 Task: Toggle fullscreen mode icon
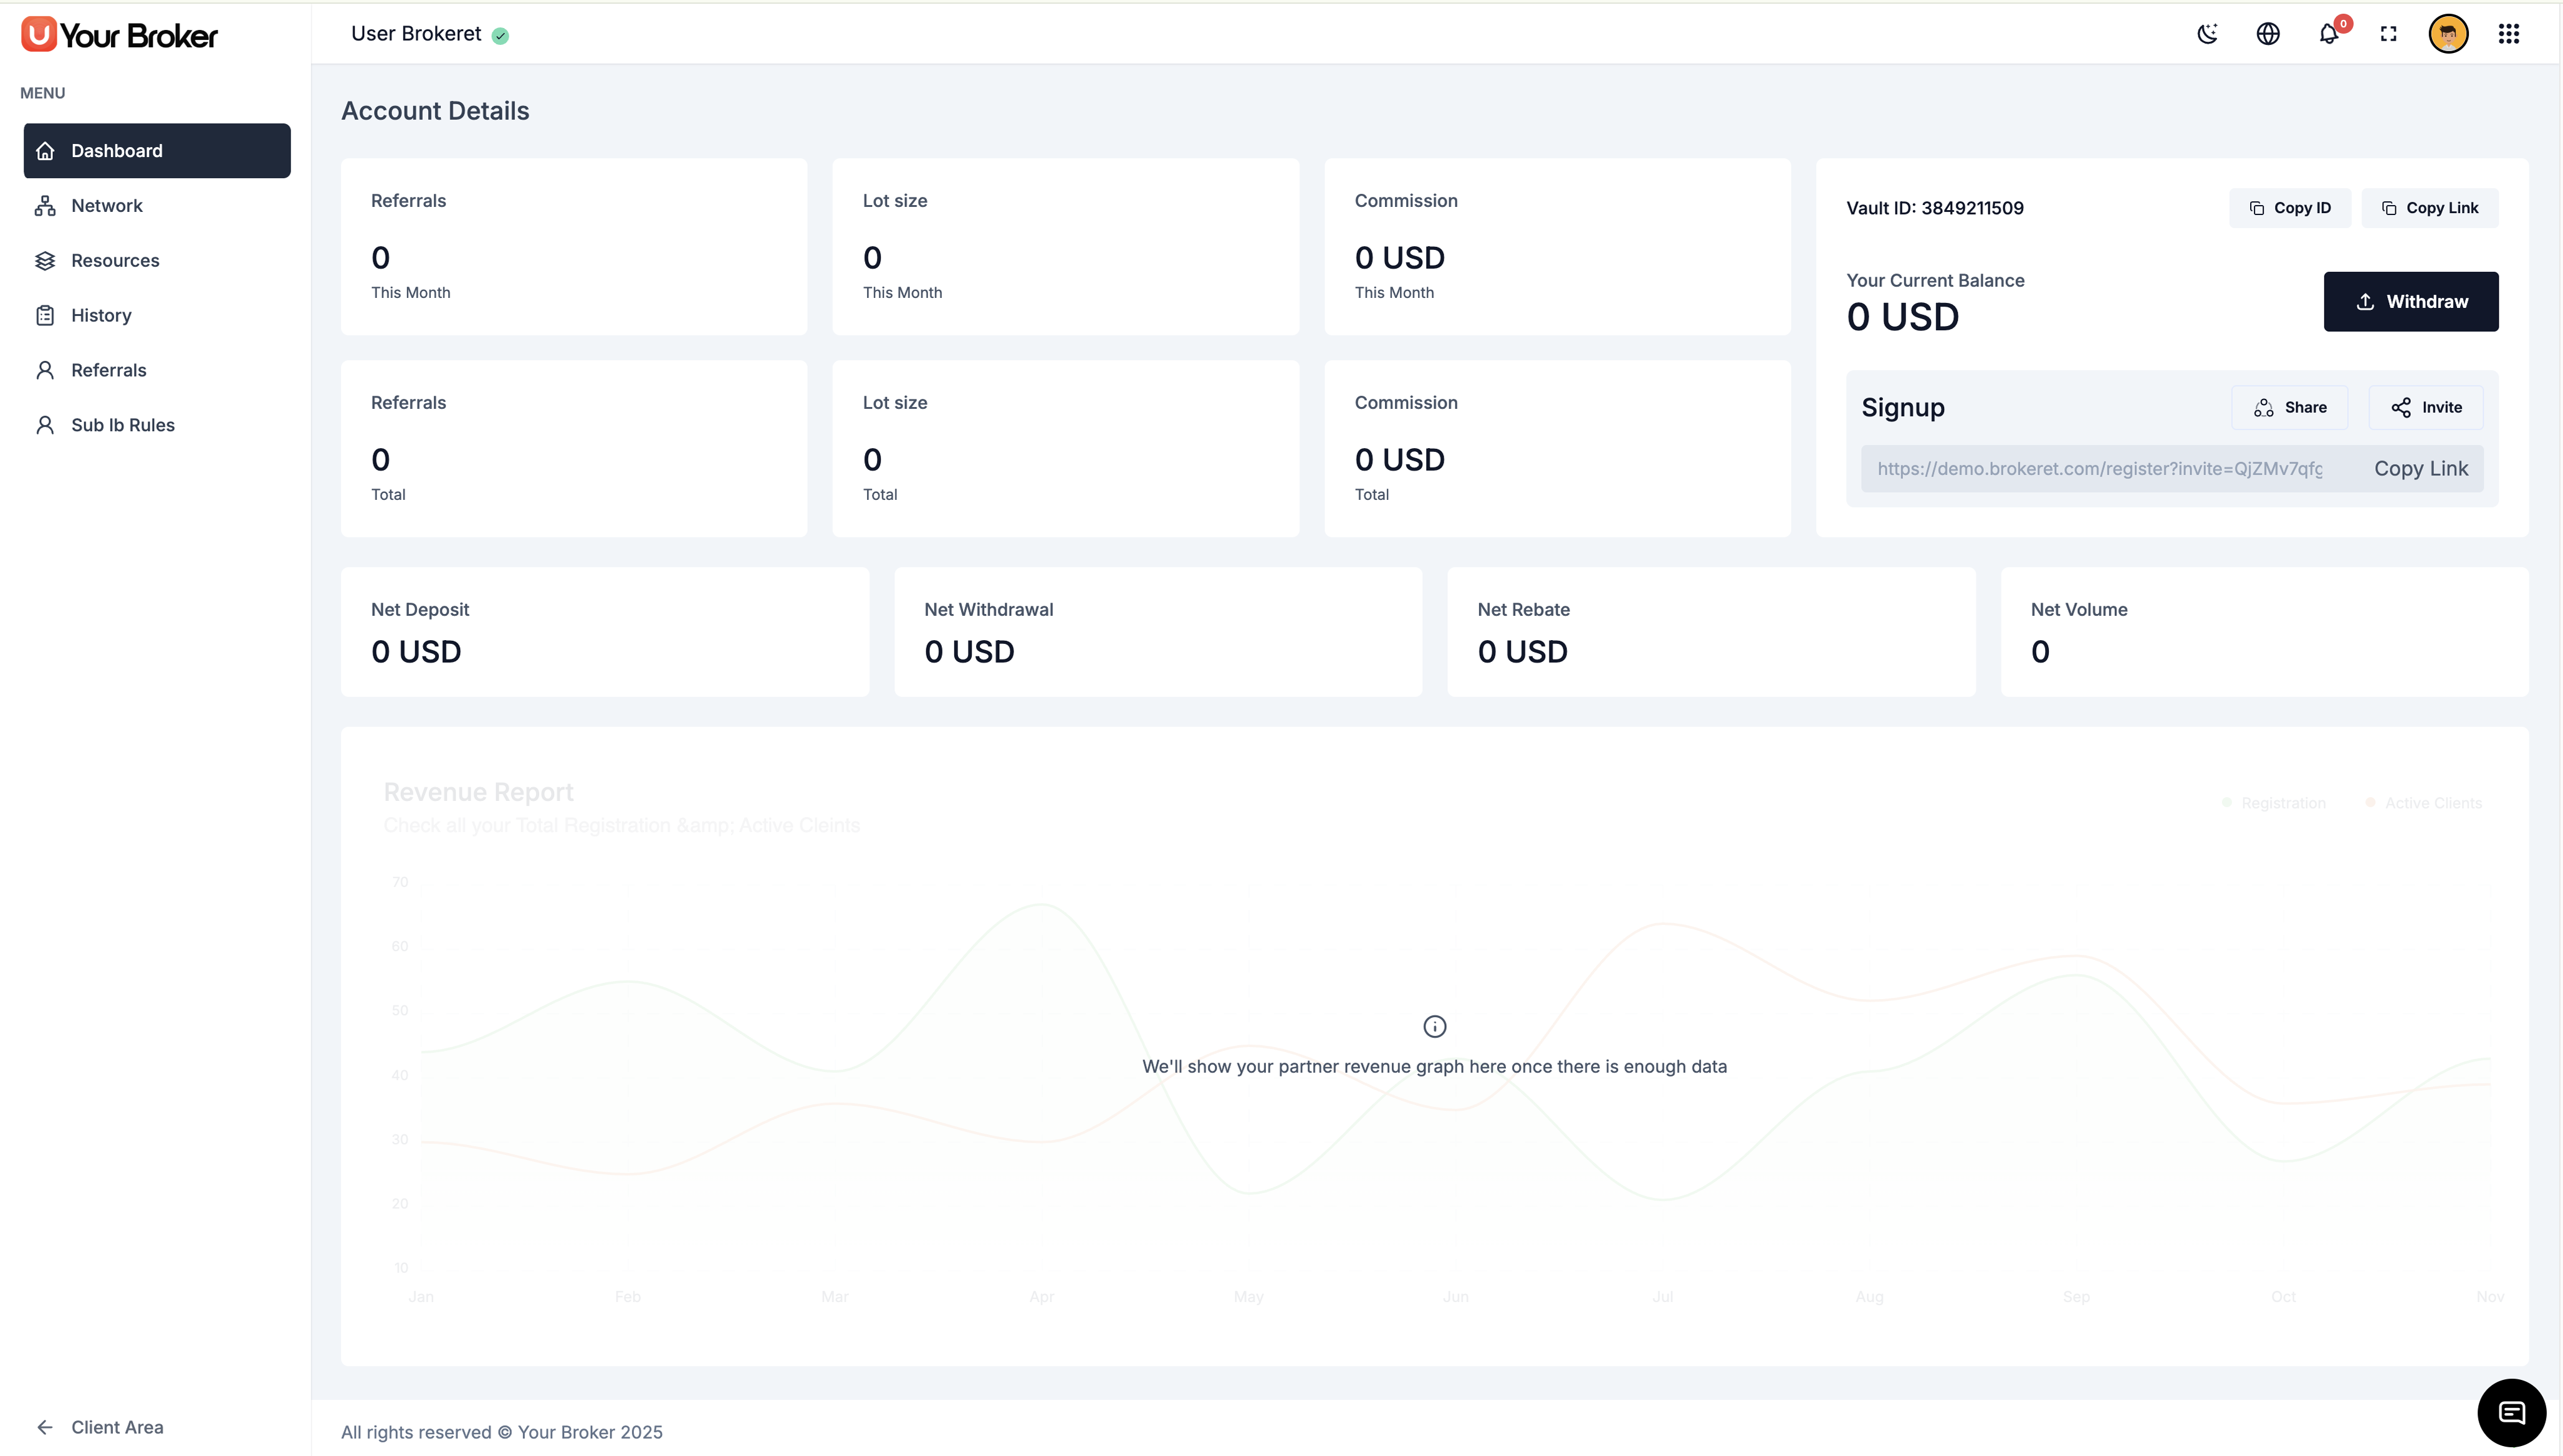[x=2388, y=34]
